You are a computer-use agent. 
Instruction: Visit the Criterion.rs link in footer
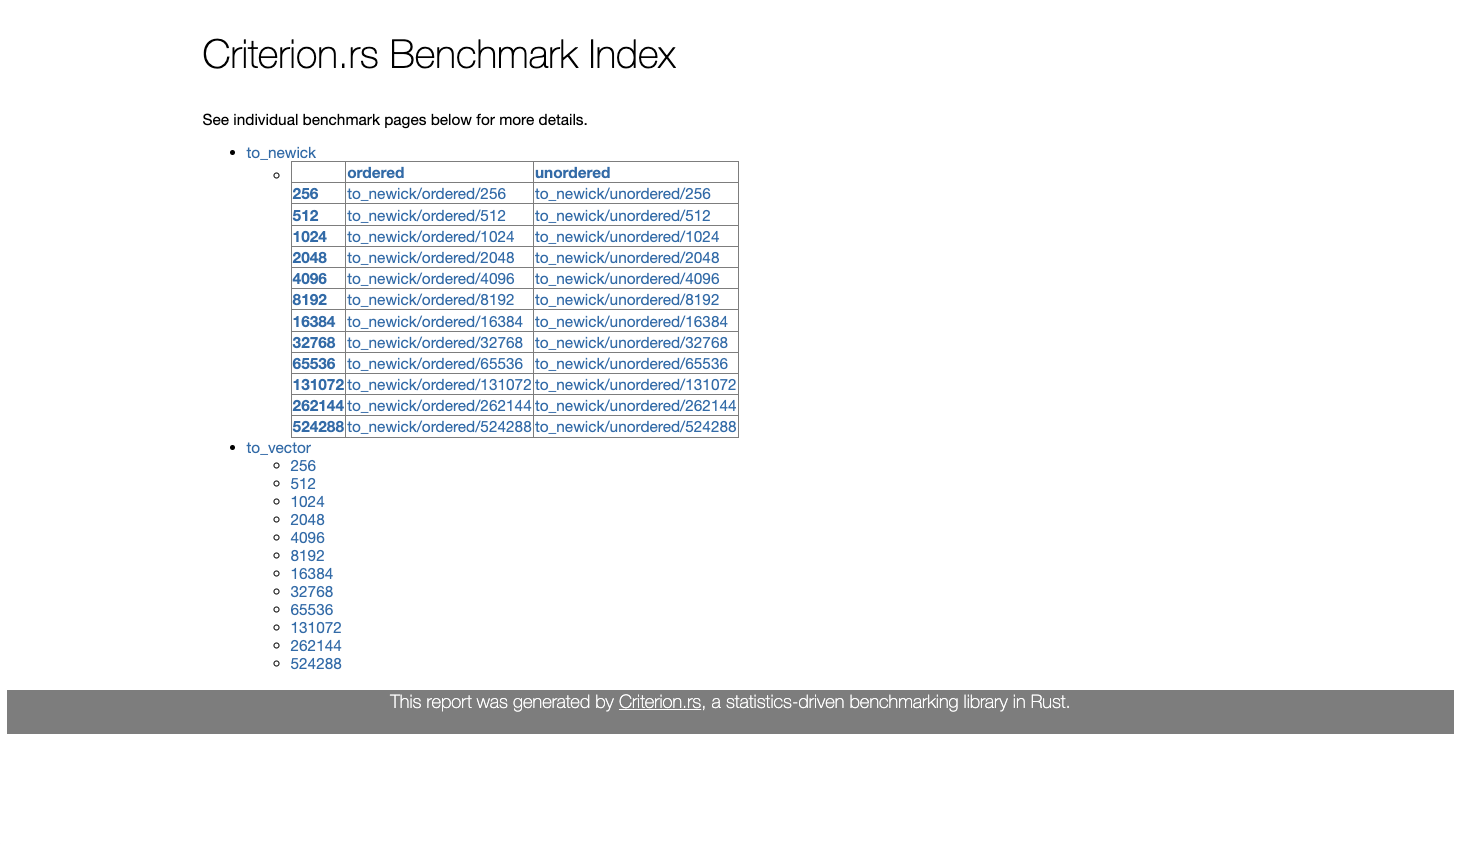pyautogui.click(x=660, y=702)
